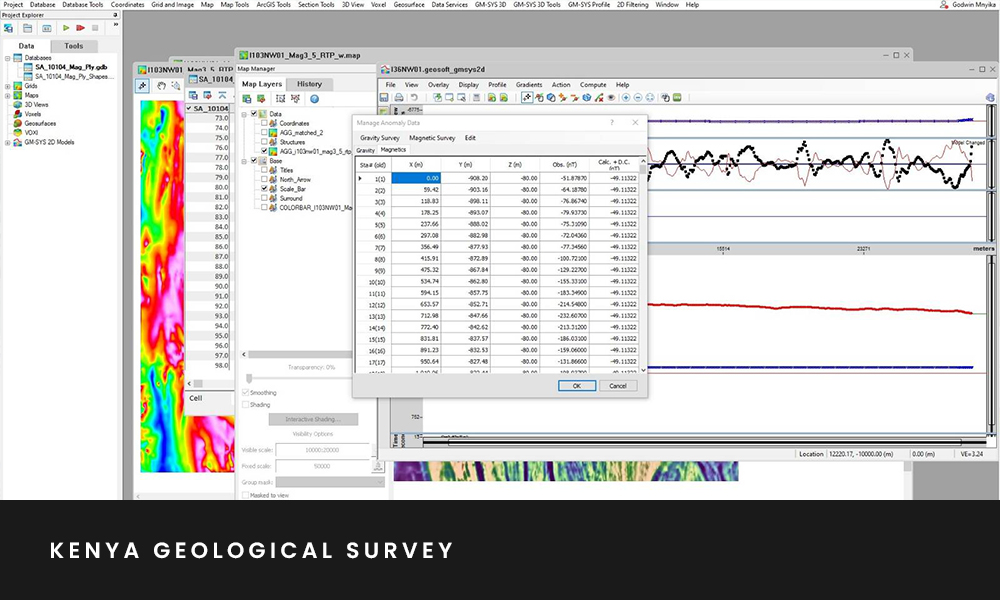Click the Geosurfaces icon in Project Explorer
Image resolution: width=1000 pixels, height=600 pixels.
click(18, 124)
